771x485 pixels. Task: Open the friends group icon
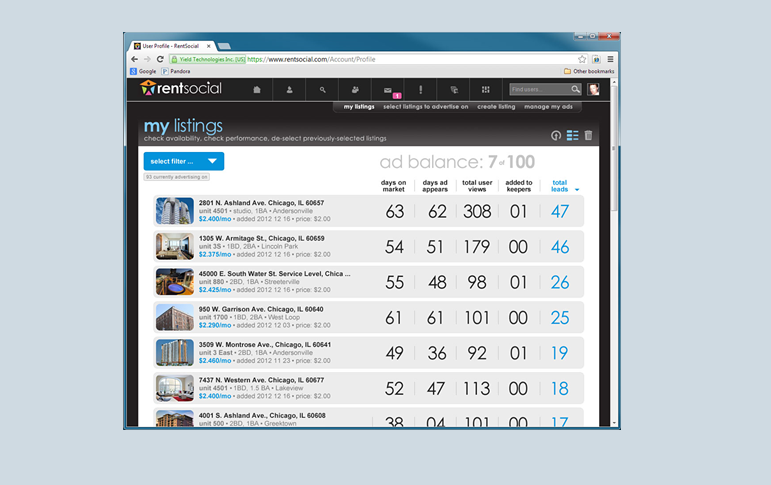355,90
